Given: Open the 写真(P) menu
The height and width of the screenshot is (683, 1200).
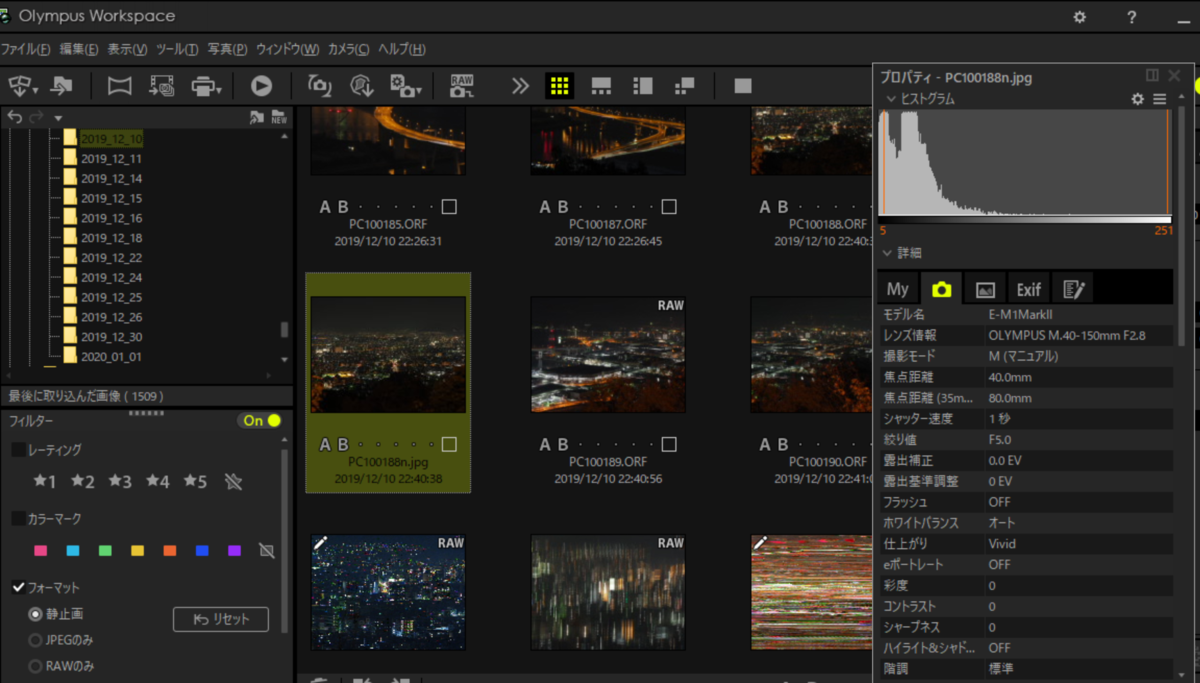Looking at the screenshot, I should point(227,49).
